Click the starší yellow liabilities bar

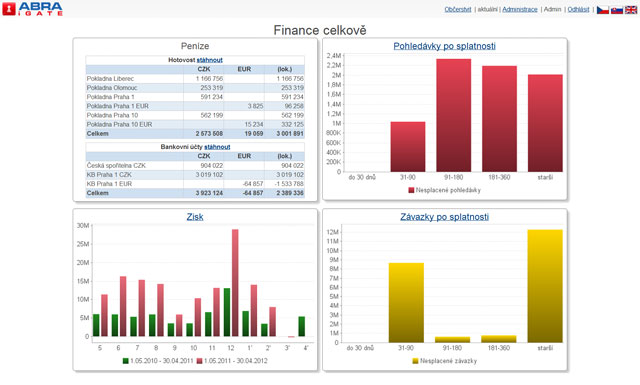click(x=545, y=286)
